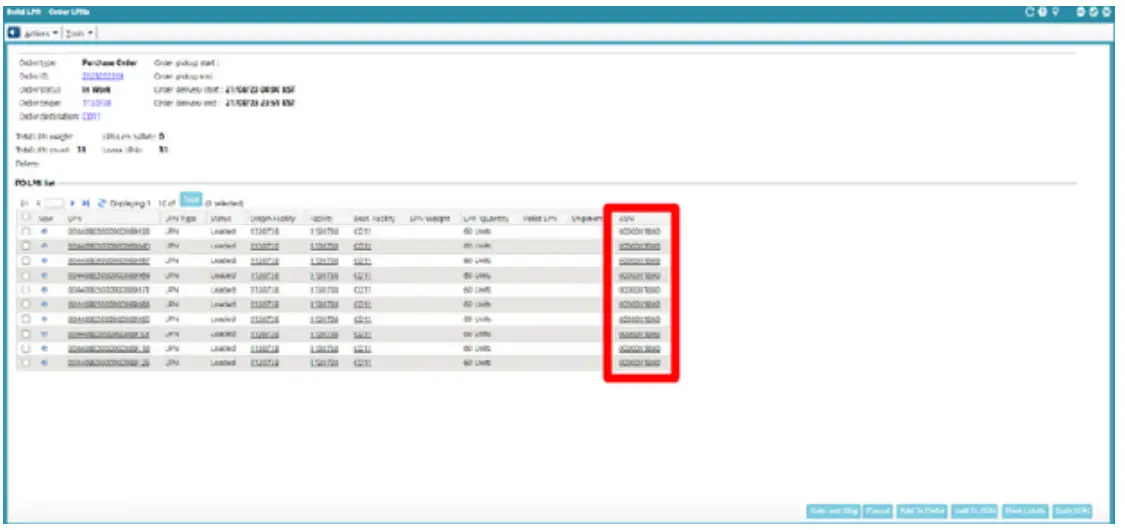The width and height of the screenshot is (1125, 530).
Task: Open the view icon in the first LPN row
Action: pyautogui.click(x=44, y=232)
